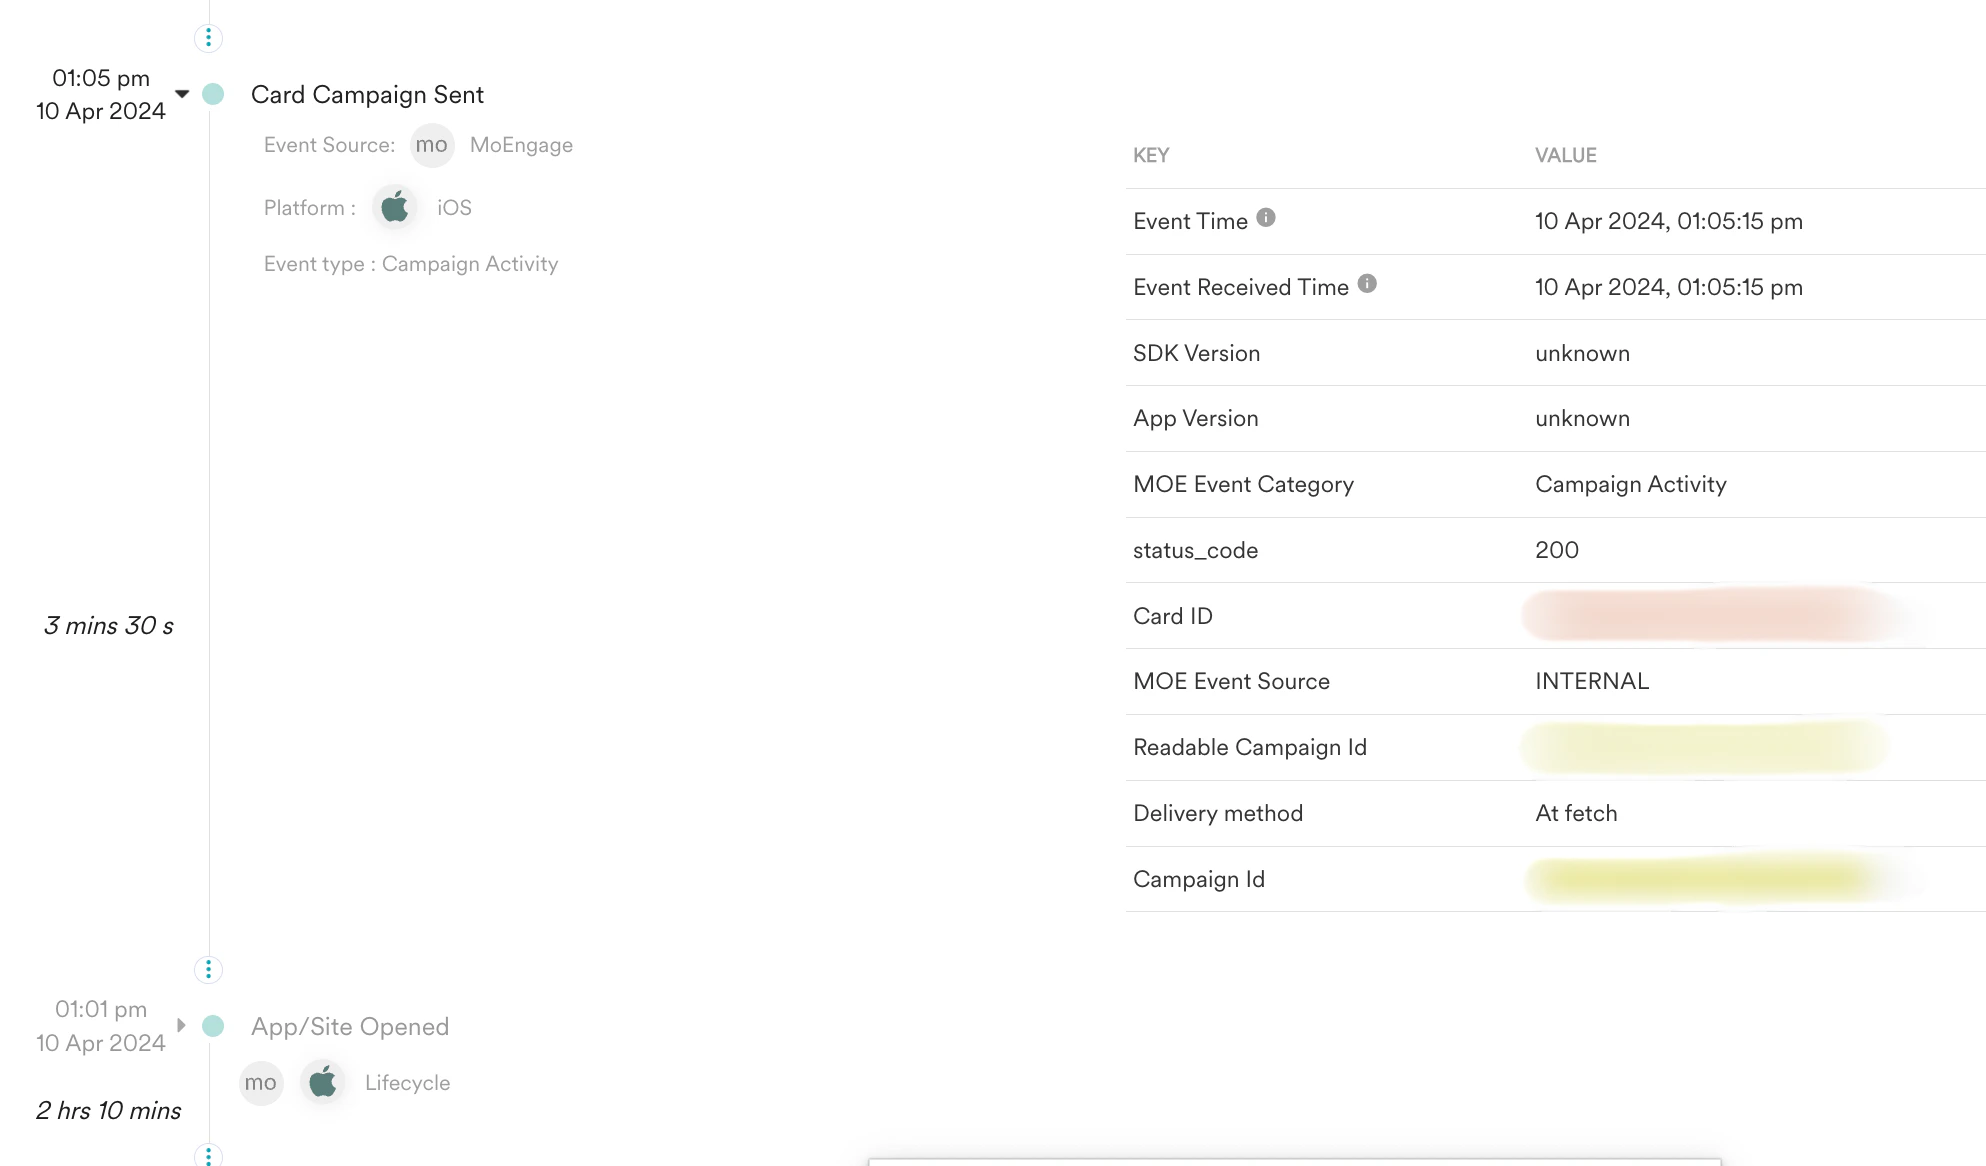Toggle the timeline dot next to App/Site Opened
Image resolution: width=1986 pixels, height=1166 pixels.
(213, 1026)
